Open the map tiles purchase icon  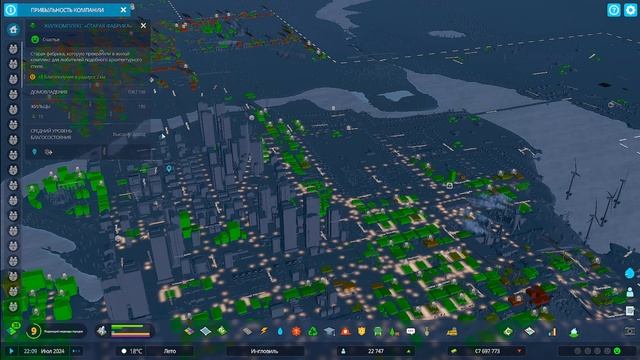(529, 331)
